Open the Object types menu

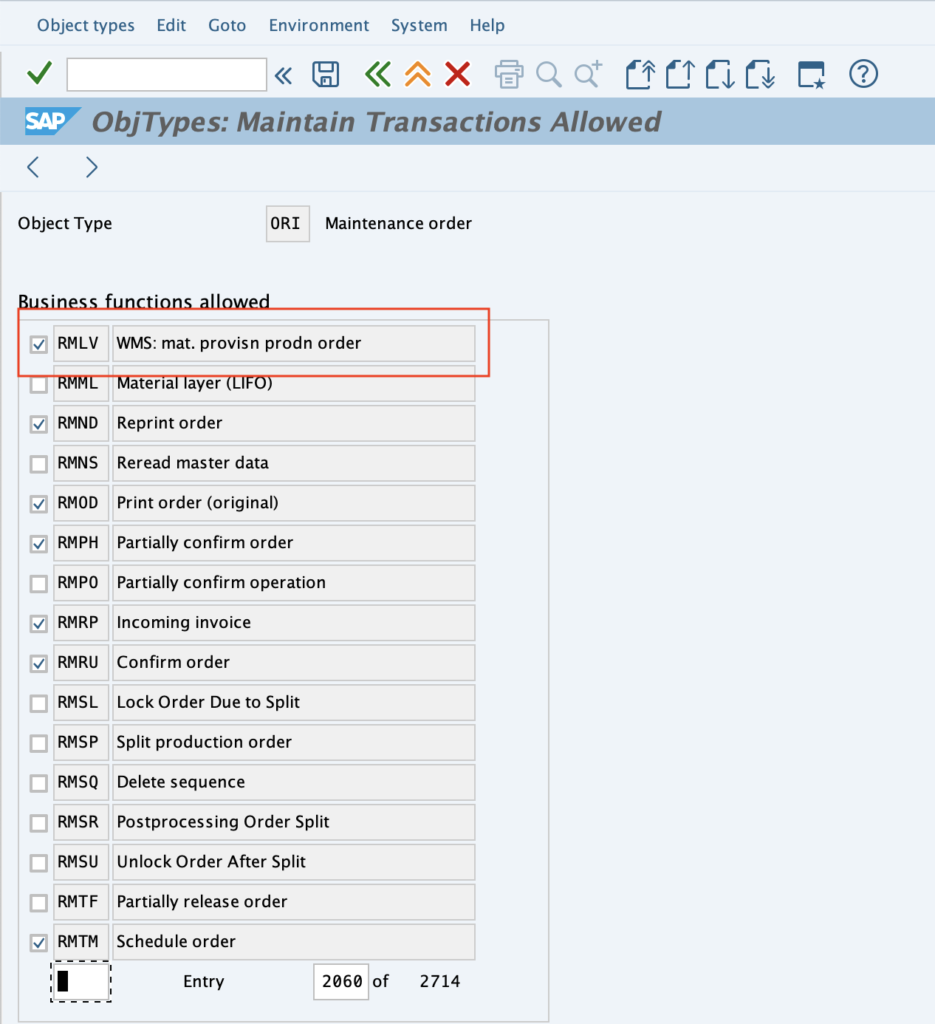click(86, 25)
